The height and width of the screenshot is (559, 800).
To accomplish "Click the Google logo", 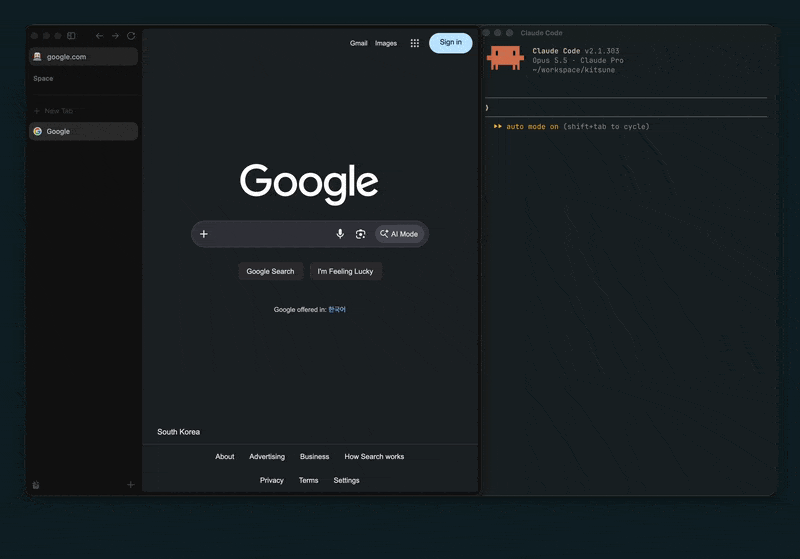I will tap(309, 184).
